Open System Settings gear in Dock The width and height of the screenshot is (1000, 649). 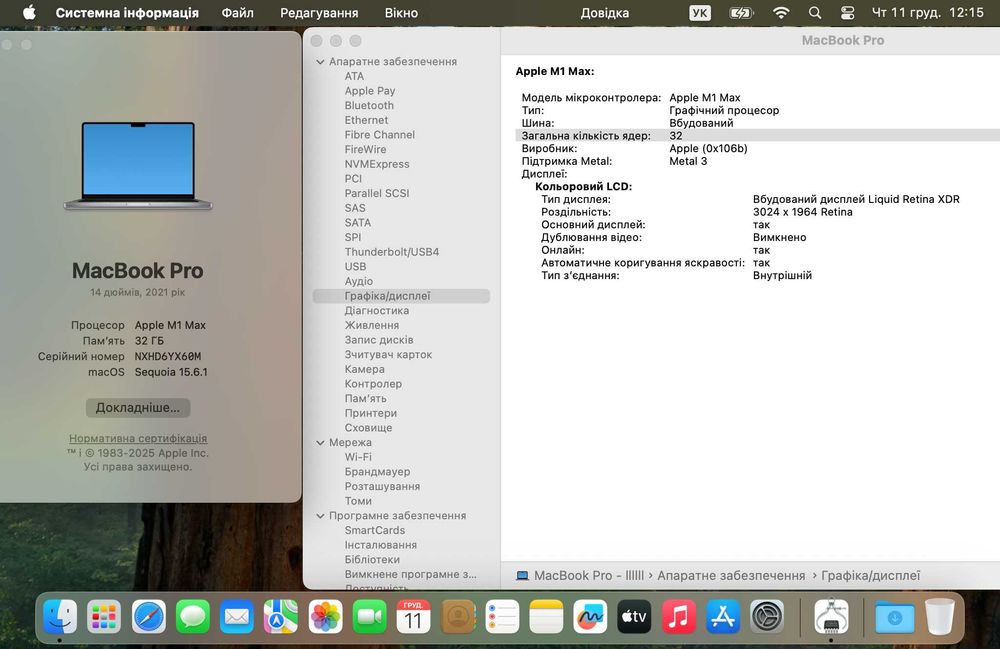pyautogui.click(x=767, y=616)
